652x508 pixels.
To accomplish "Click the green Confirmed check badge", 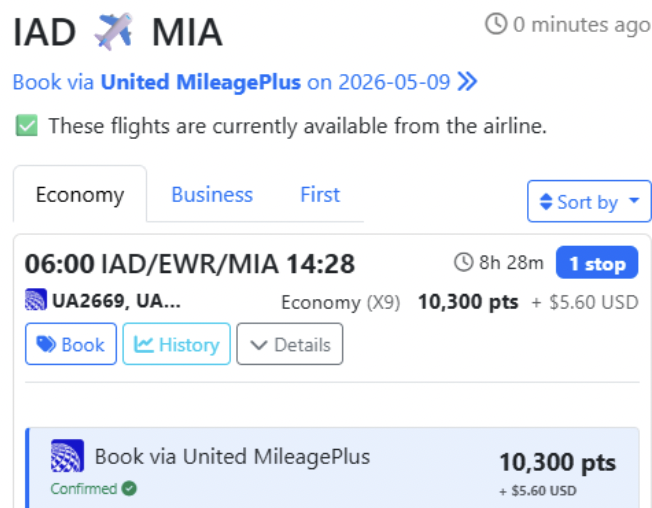I will (x=128, y=489).
